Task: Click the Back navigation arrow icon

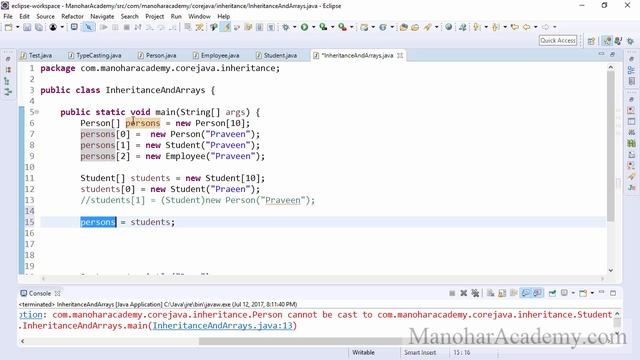Action: (527, 27)
